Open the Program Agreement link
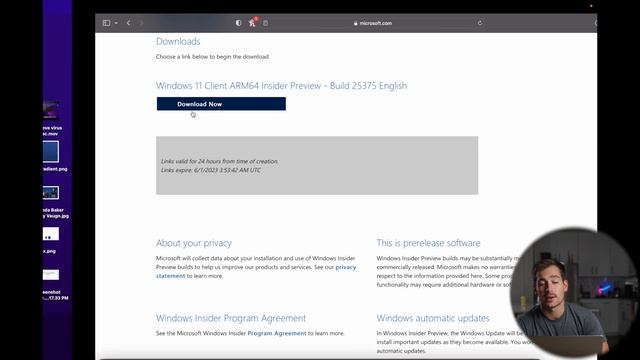 point(277,333)
